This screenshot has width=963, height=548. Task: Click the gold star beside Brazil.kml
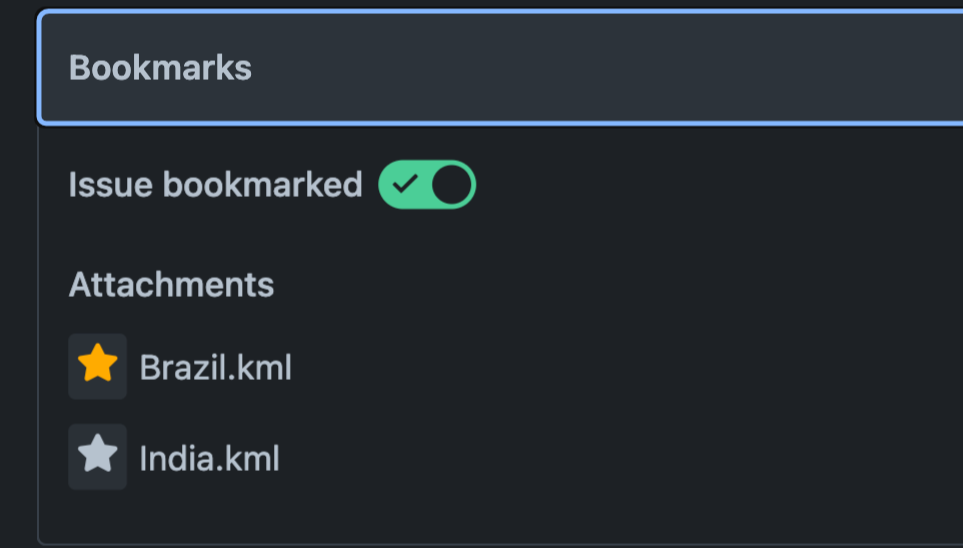coord(97,366)
